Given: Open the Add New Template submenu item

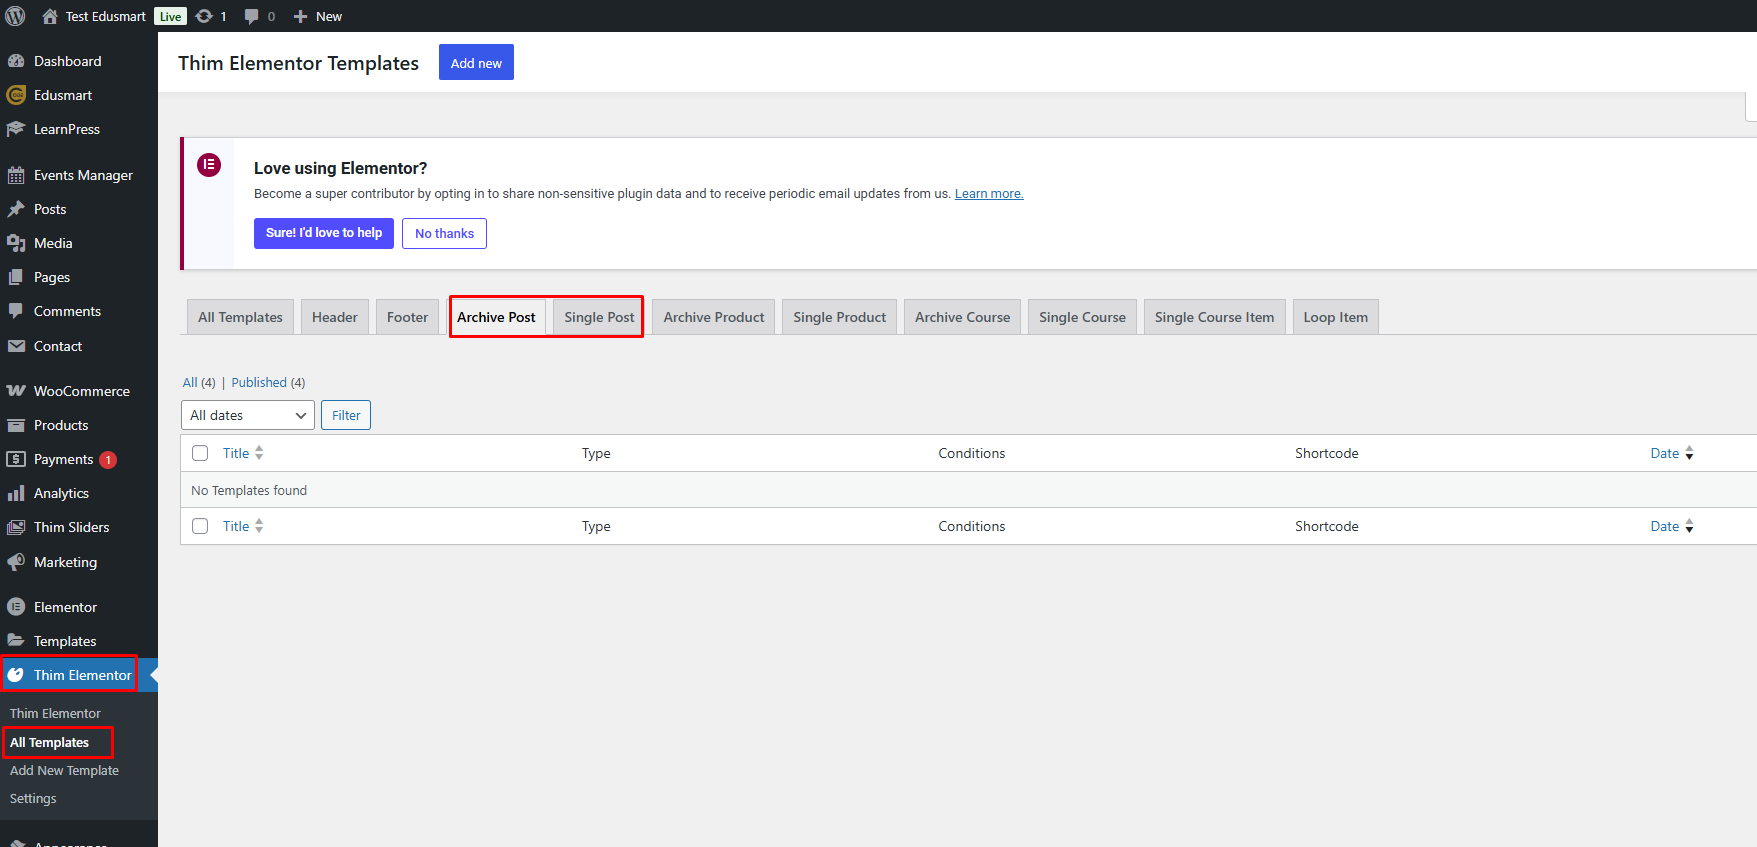Looking at the screenshot, I should tap(64, 770).
